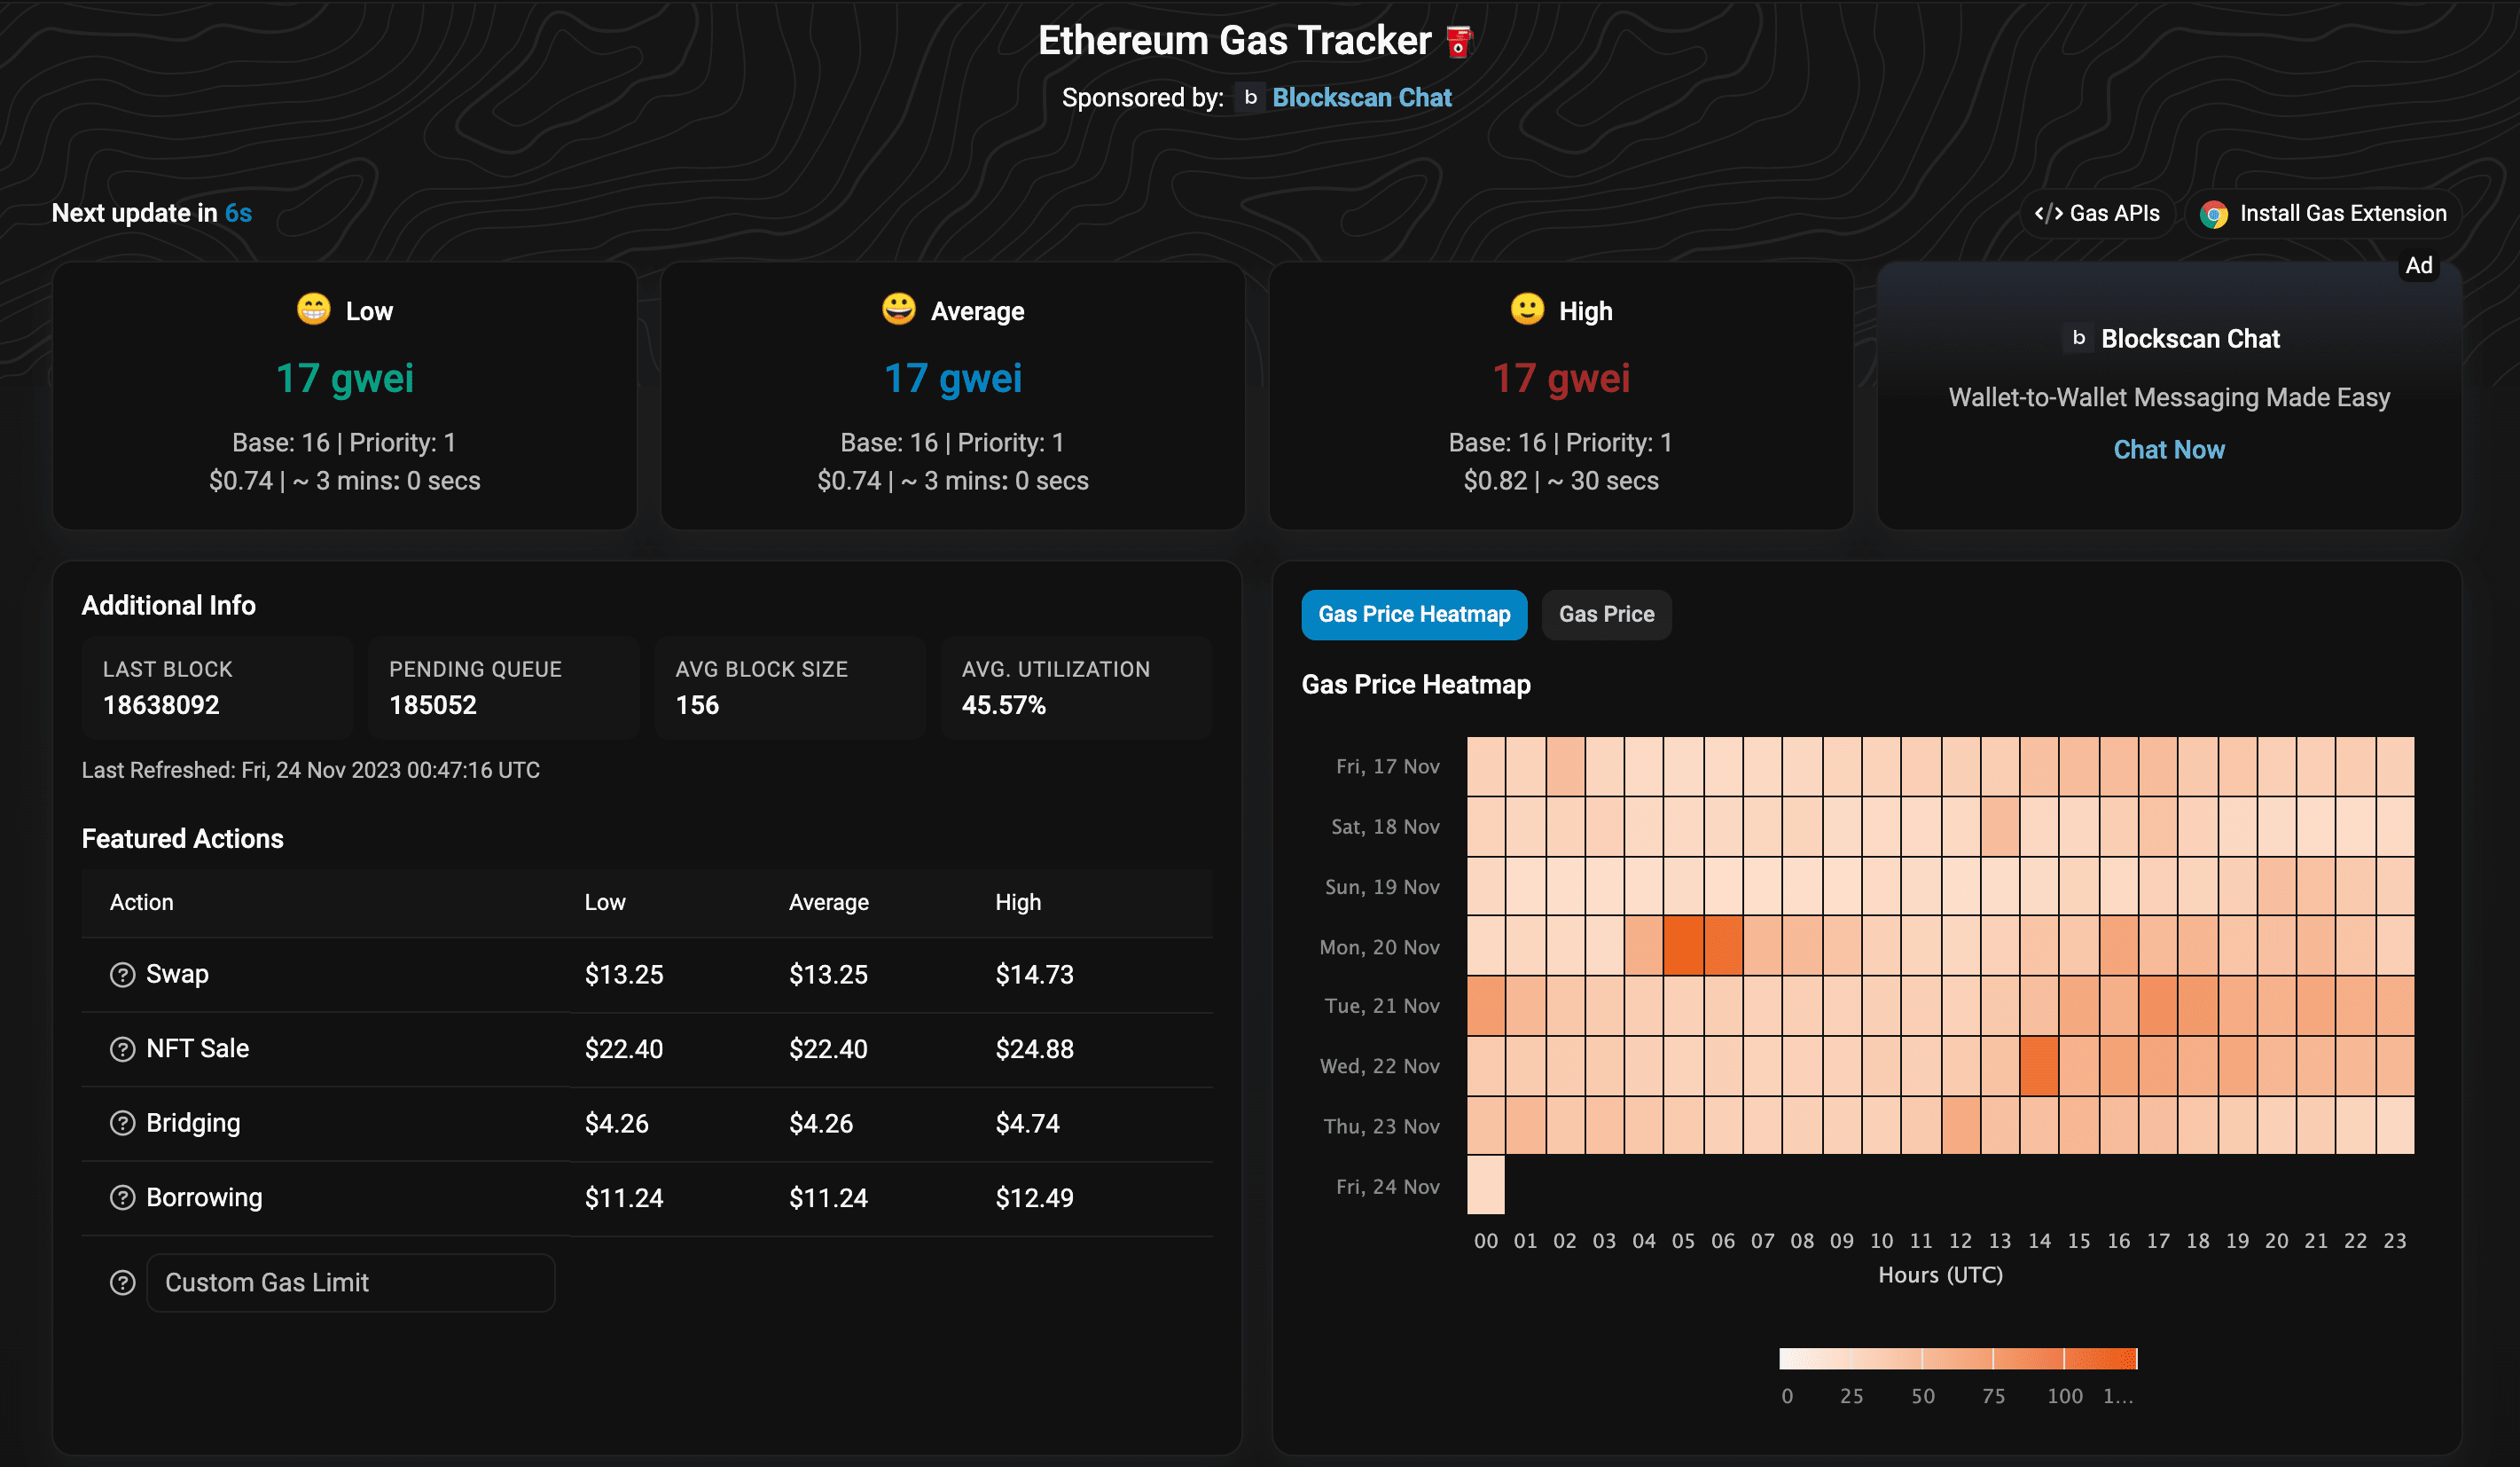The width and height of the screenshot is (2520, 1467).
Task: Click the Bridging Average price $4.26
Action: click(x=821, y=1123)
